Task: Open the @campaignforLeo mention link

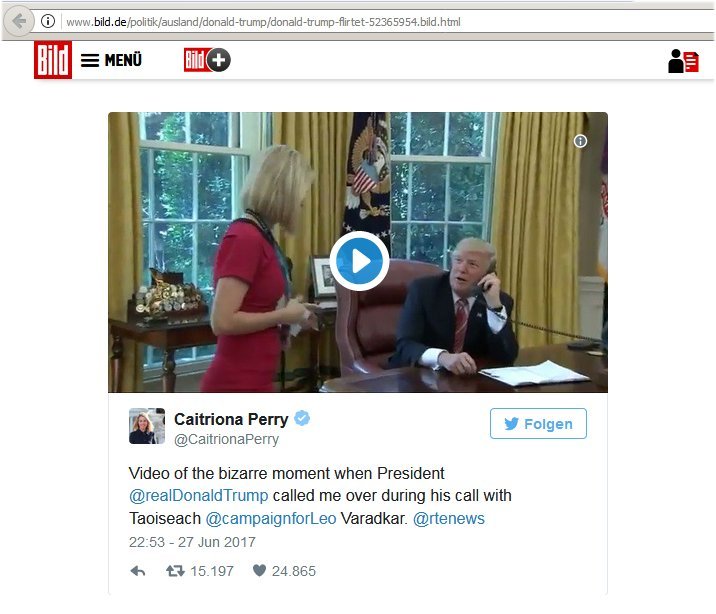Action: 271,519
